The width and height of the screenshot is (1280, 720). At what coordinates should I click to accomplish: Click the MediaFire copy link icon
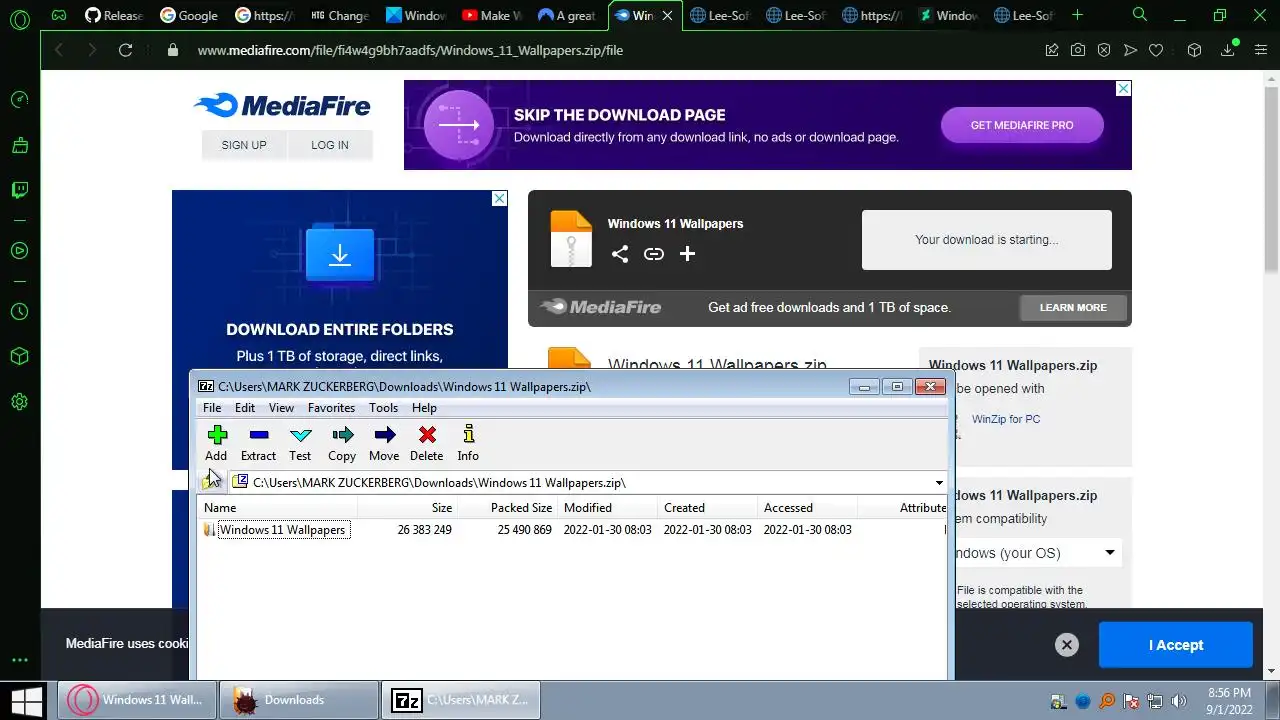(654, 254)
